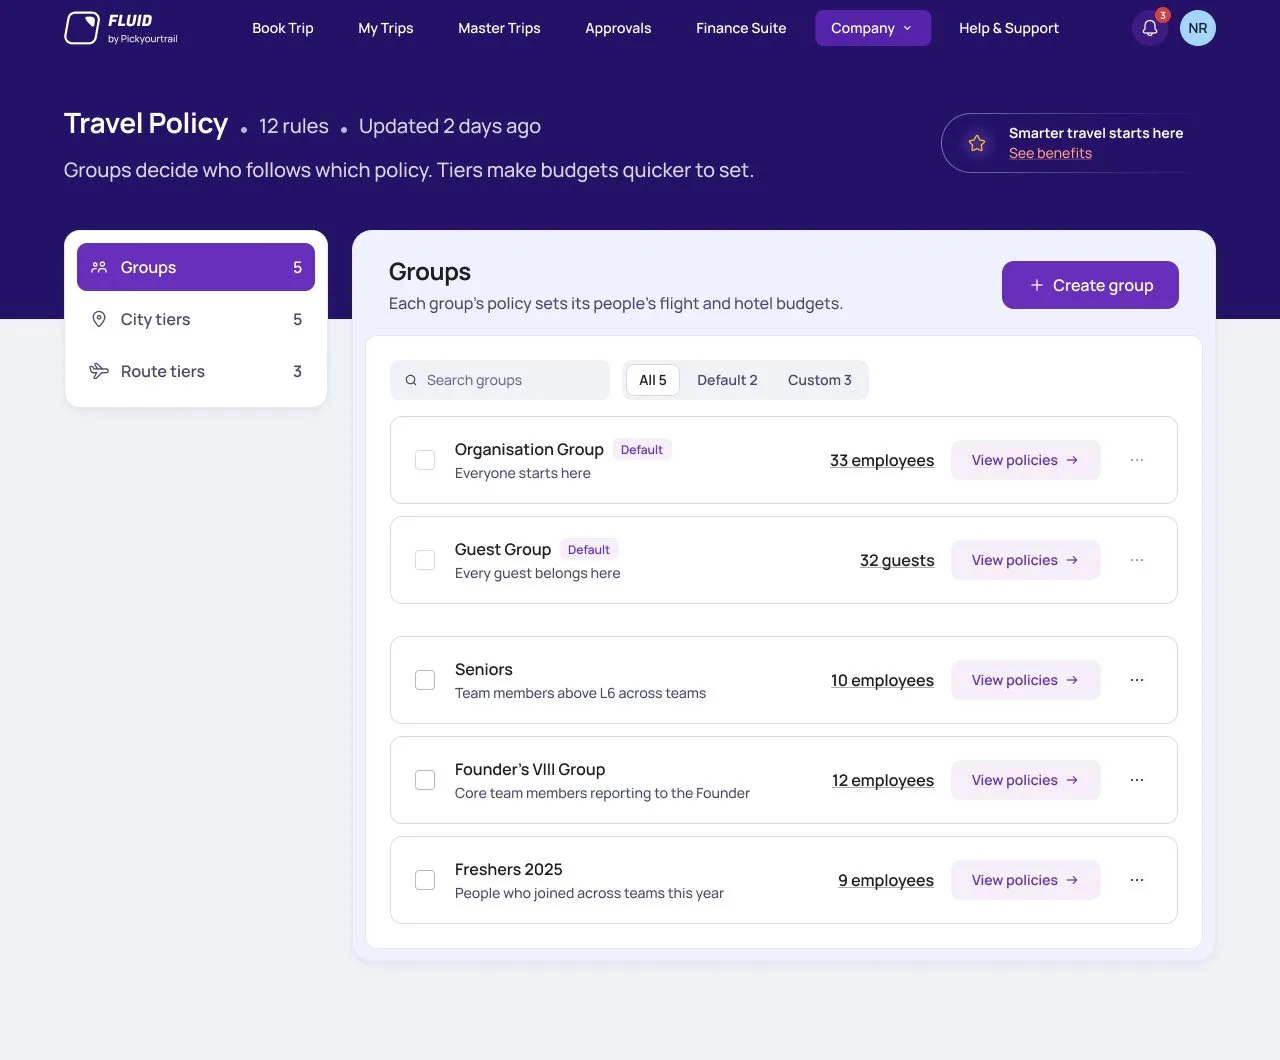
Task: Open more options for Organisation Group
Action: [1137, 460]
